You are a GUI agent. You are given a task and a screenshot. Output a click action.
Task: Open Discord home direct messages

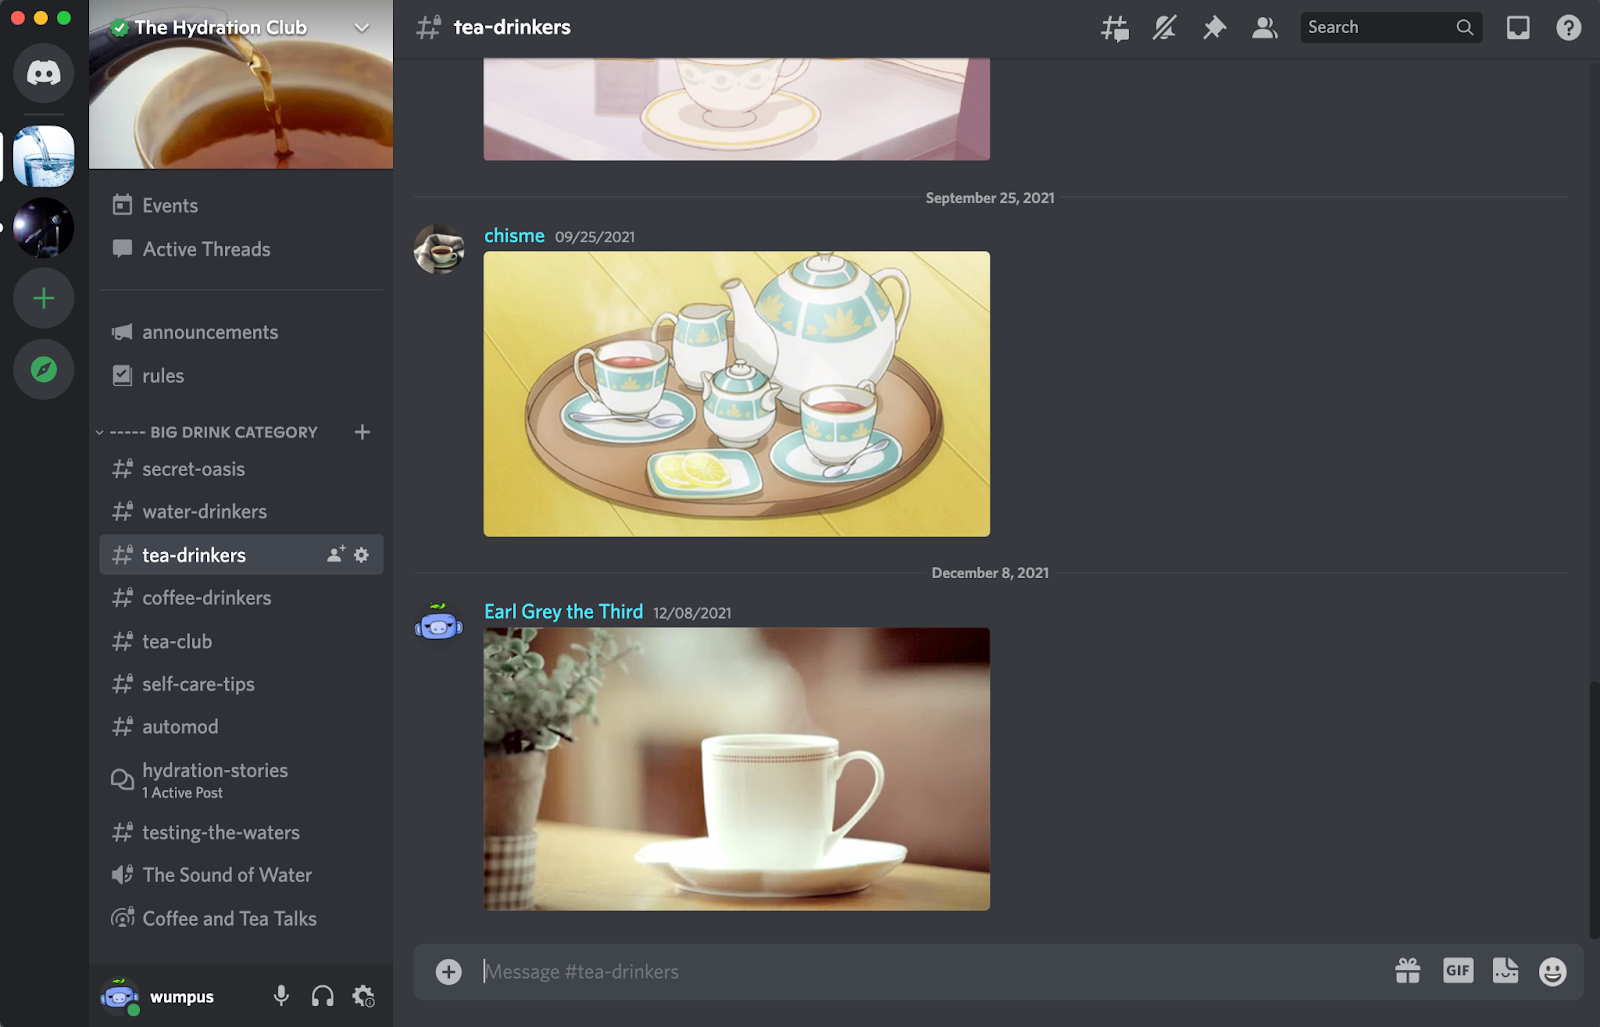43,72
